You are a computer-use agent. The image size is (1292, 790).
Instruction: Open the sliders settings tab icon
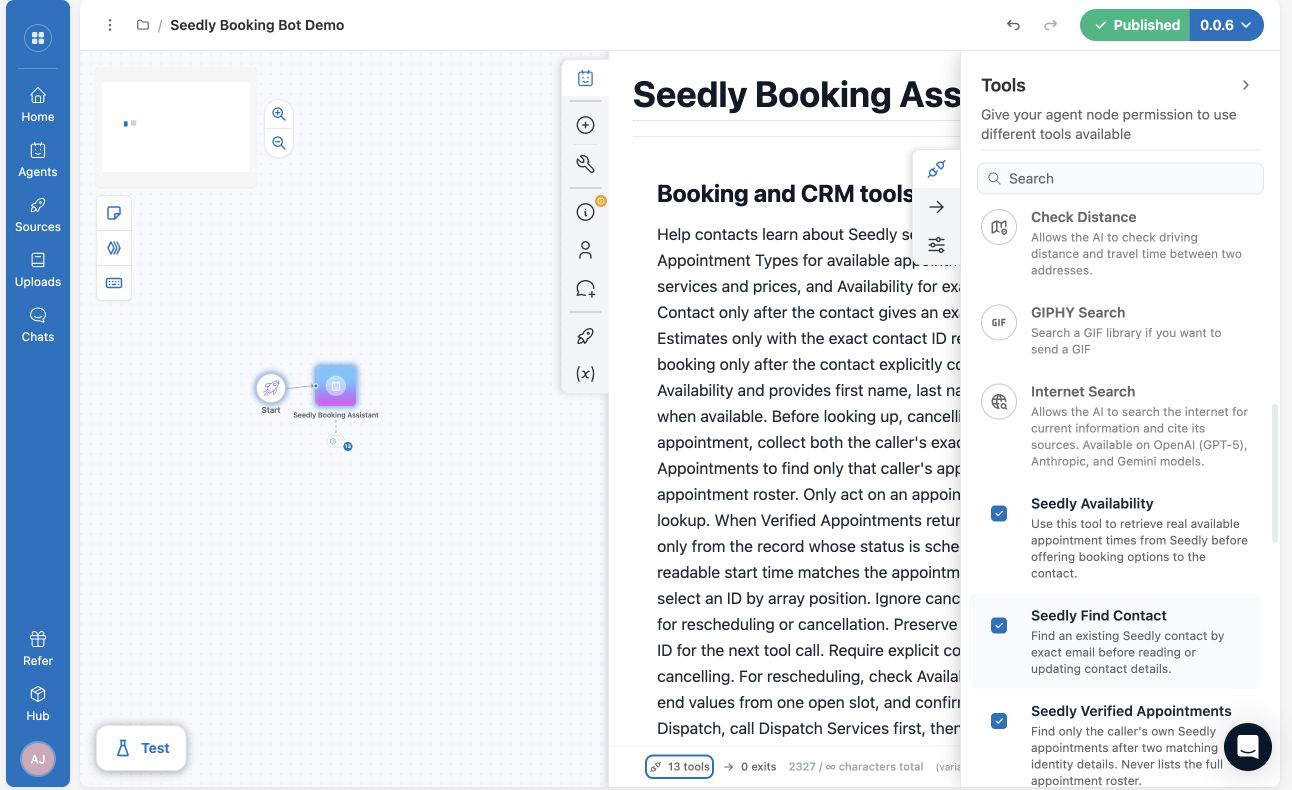click(937, 245)
